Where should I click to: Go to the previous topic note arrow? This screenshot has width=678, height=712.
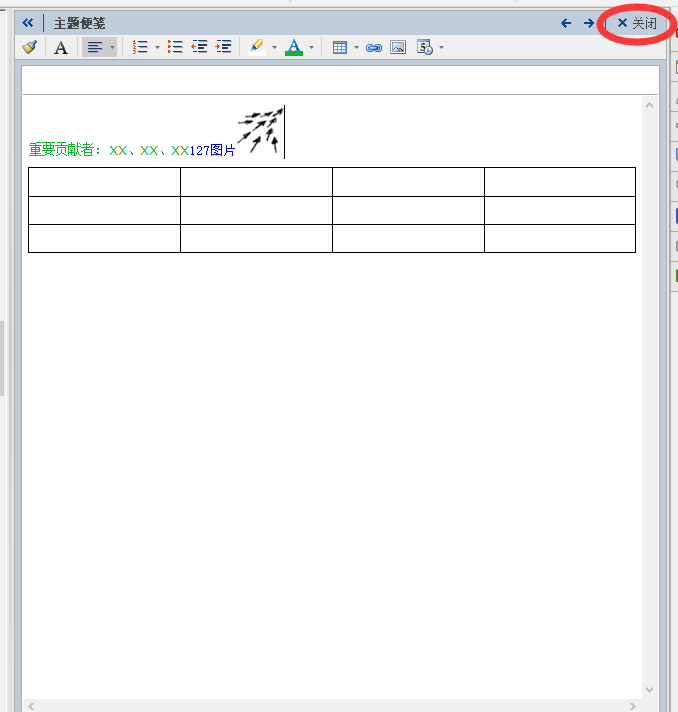(x=566, y=23)
